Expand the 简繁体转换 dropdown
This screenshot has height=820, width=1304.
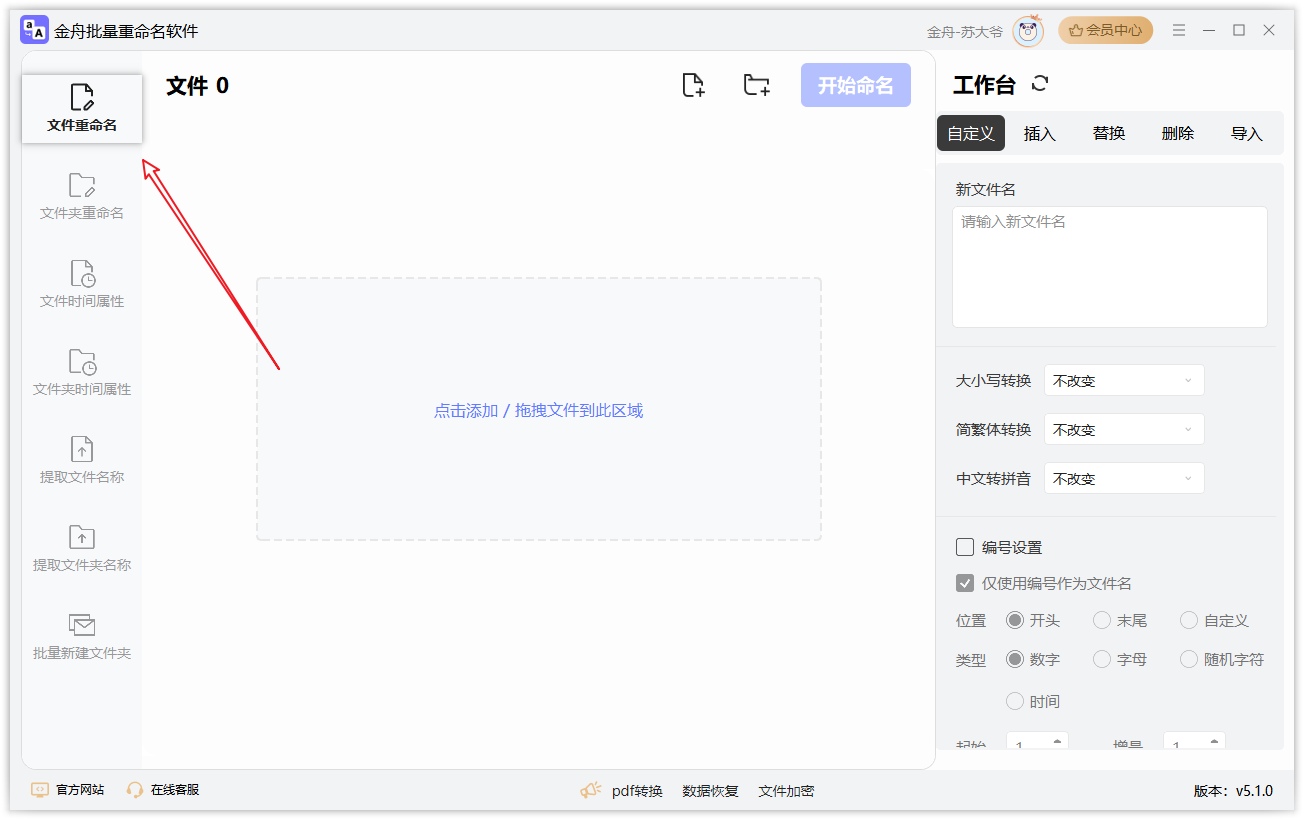(1124, 430)
